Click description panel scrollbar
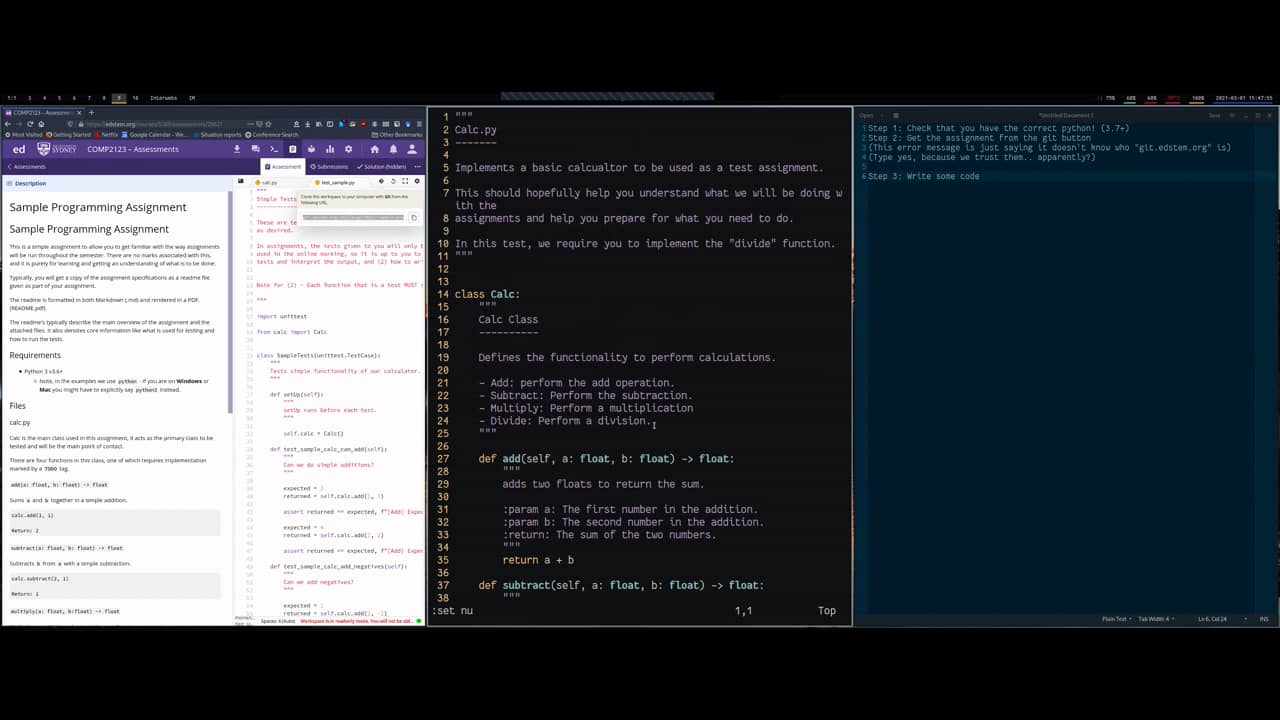The height and width of the screenshot is (720, 1280). [x=231, y=300]
